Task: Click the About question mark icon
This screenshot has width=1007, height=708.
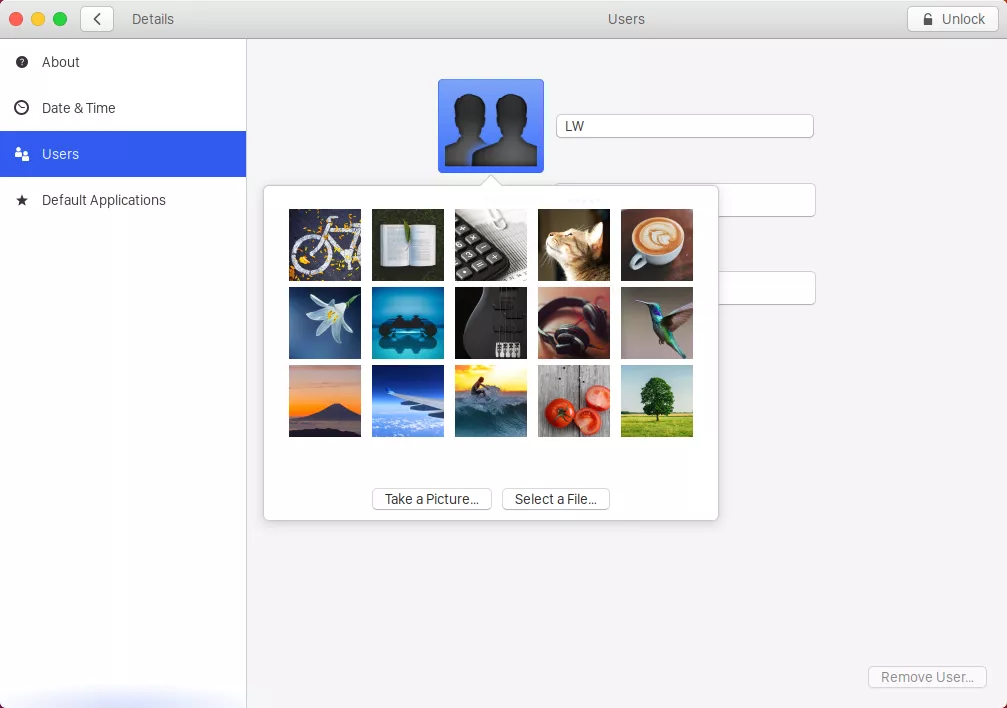Action: (x=22, y=62)
